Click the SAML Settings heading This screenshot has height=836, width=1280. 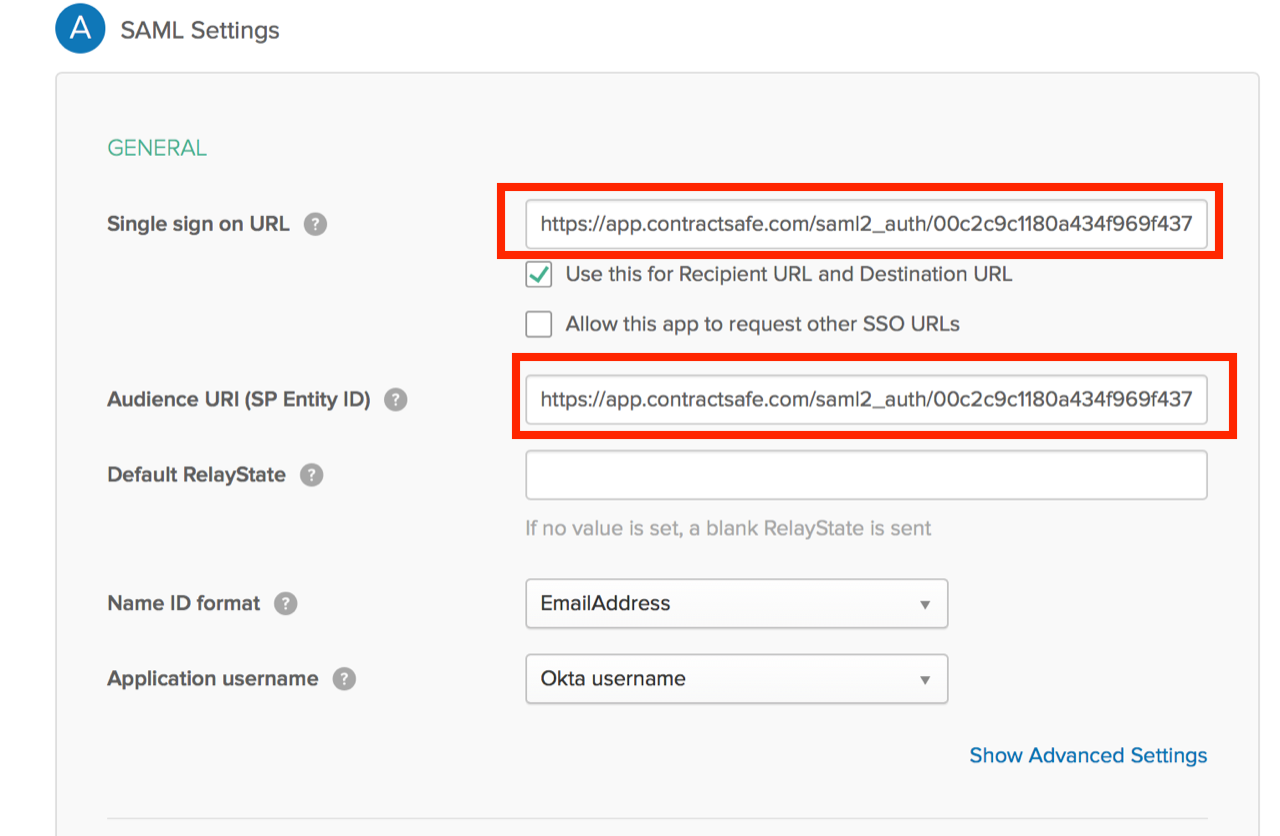(x=200, y=30)
